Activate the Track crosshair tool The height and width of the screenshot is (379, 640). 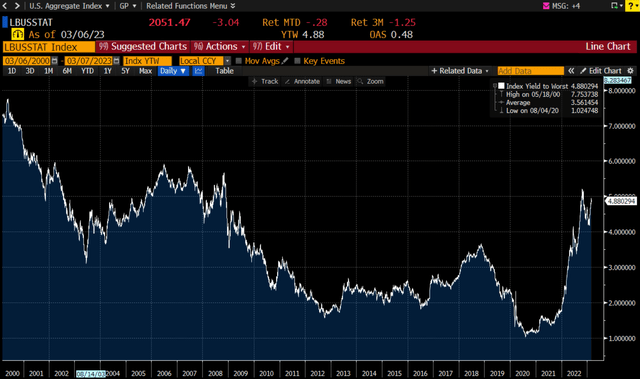[265, 82]
